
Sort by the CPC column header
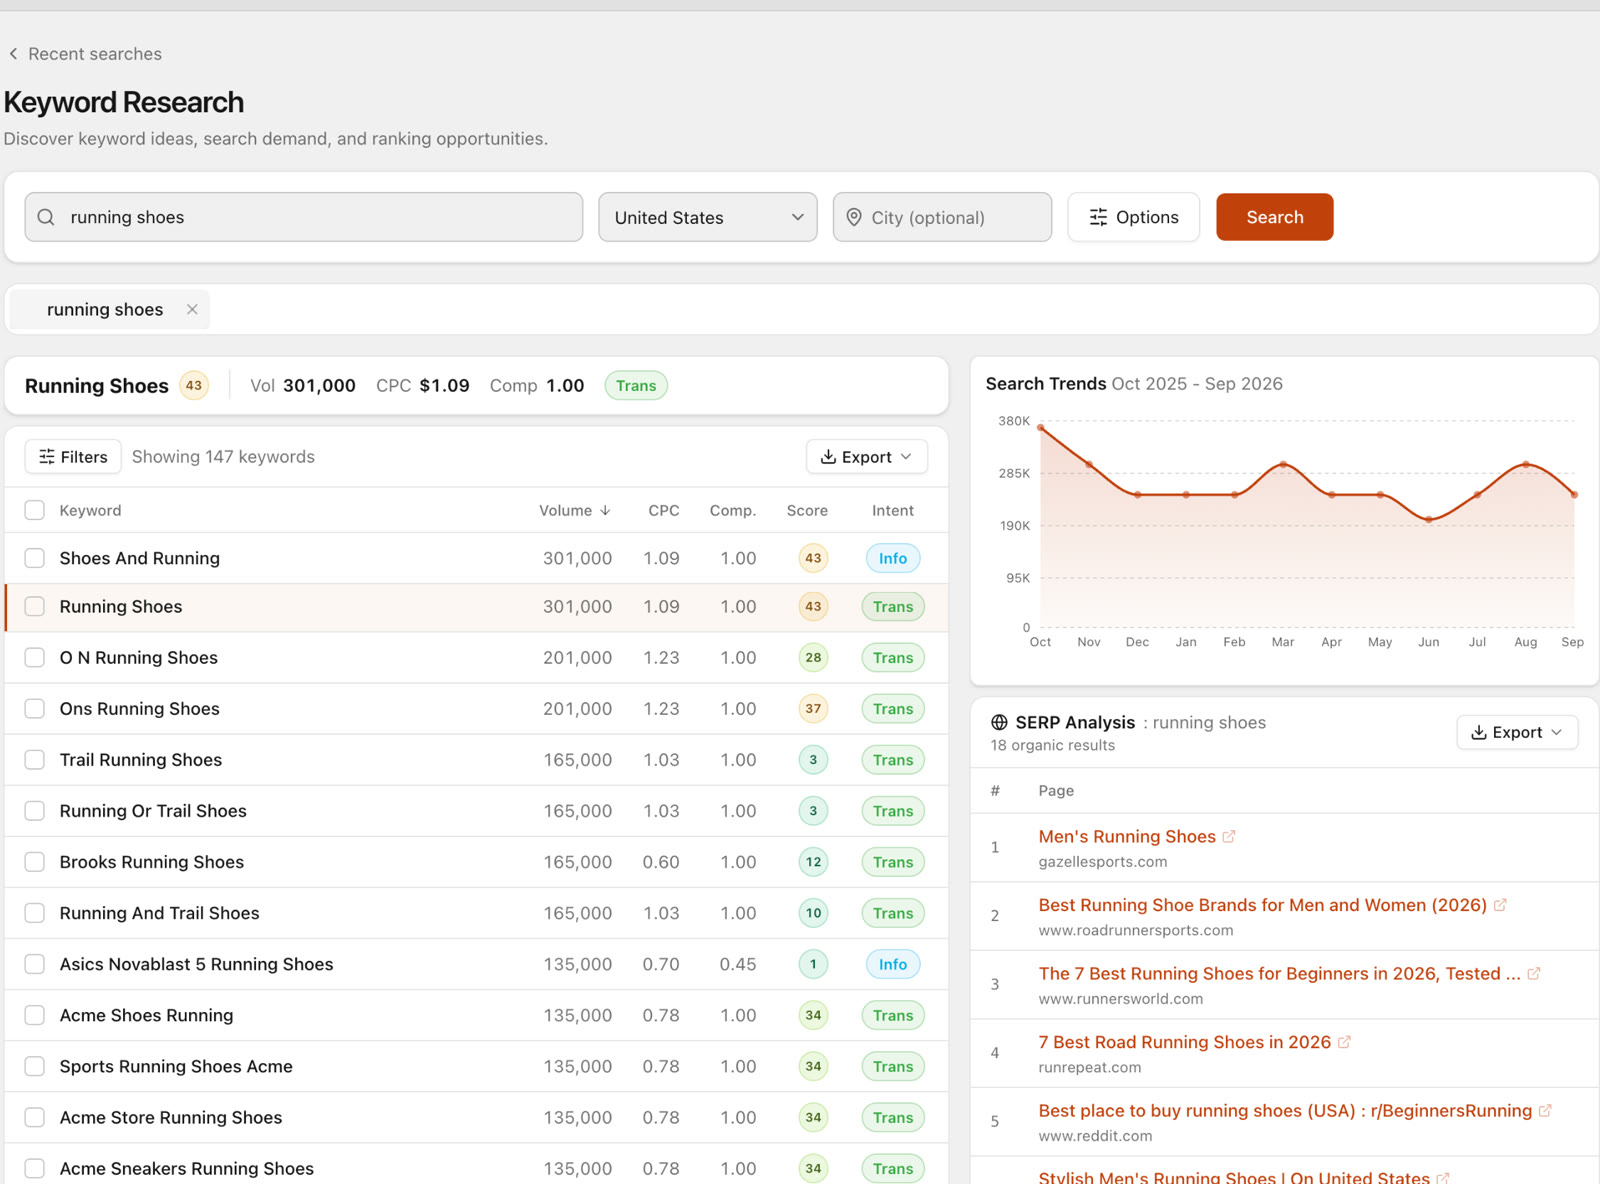[x=664, y=510]
